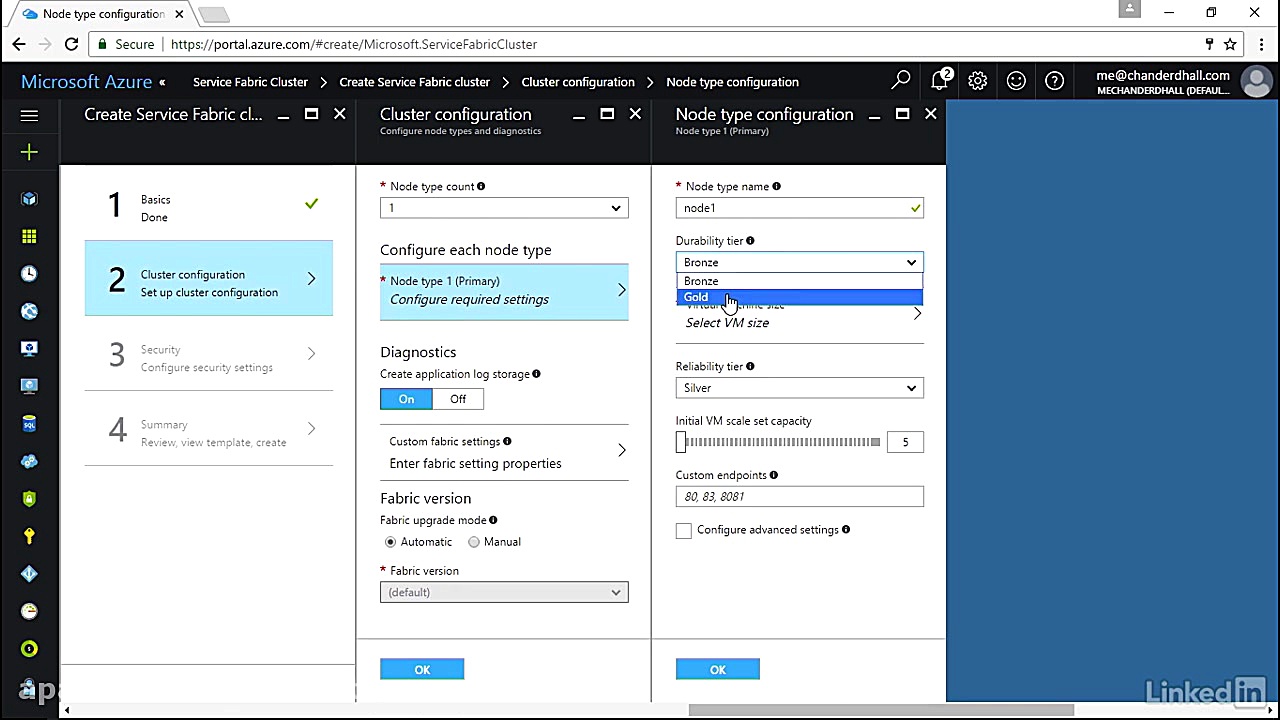This screenshot has height=720, width=1280.
Task: Click the Durability tier info icon
Action: coord(750,240)
